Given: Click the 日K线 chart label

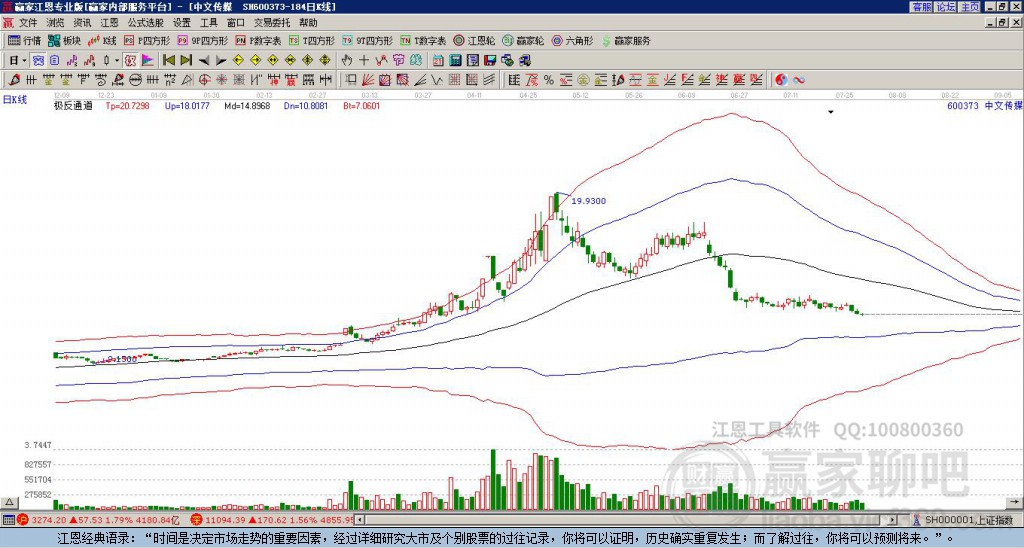Looking at the screenshot, I should pos(16,100).
